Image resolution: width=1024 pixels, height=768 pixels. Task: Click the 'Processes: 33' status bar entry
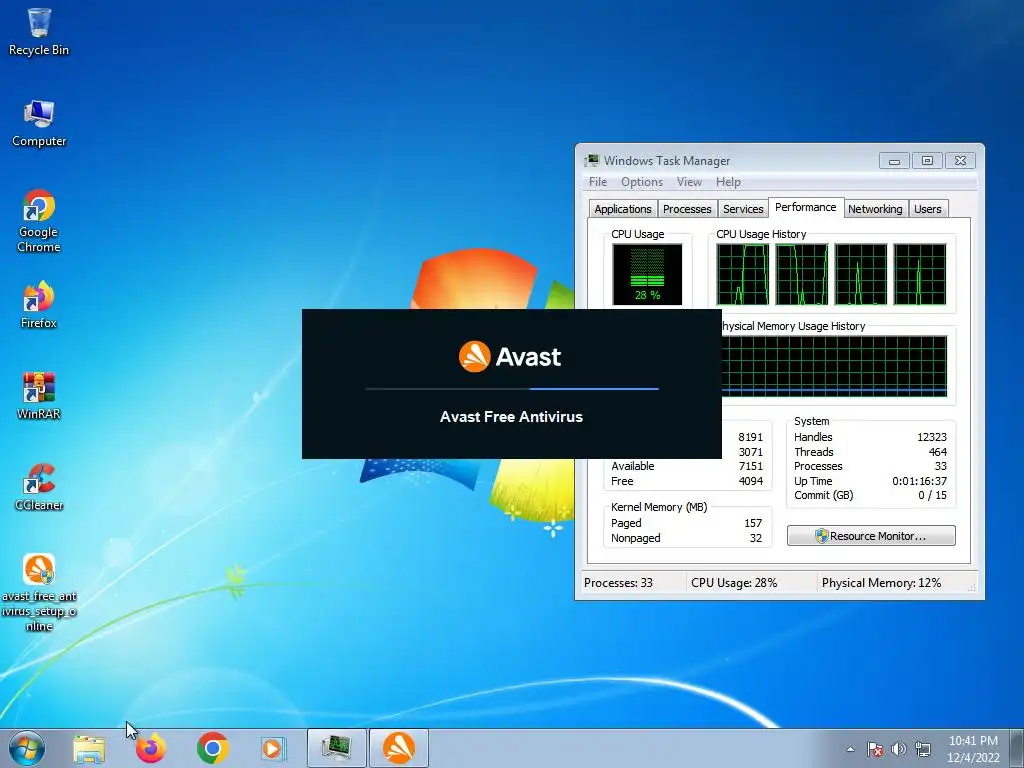(618, 583)
